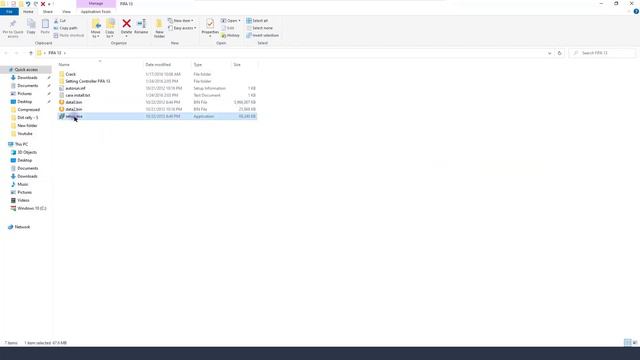Click the FIFA 13 breadcrumb in address bar
Image resolution: width=640 pixels, height=360 pixels.
click(55, 53)
